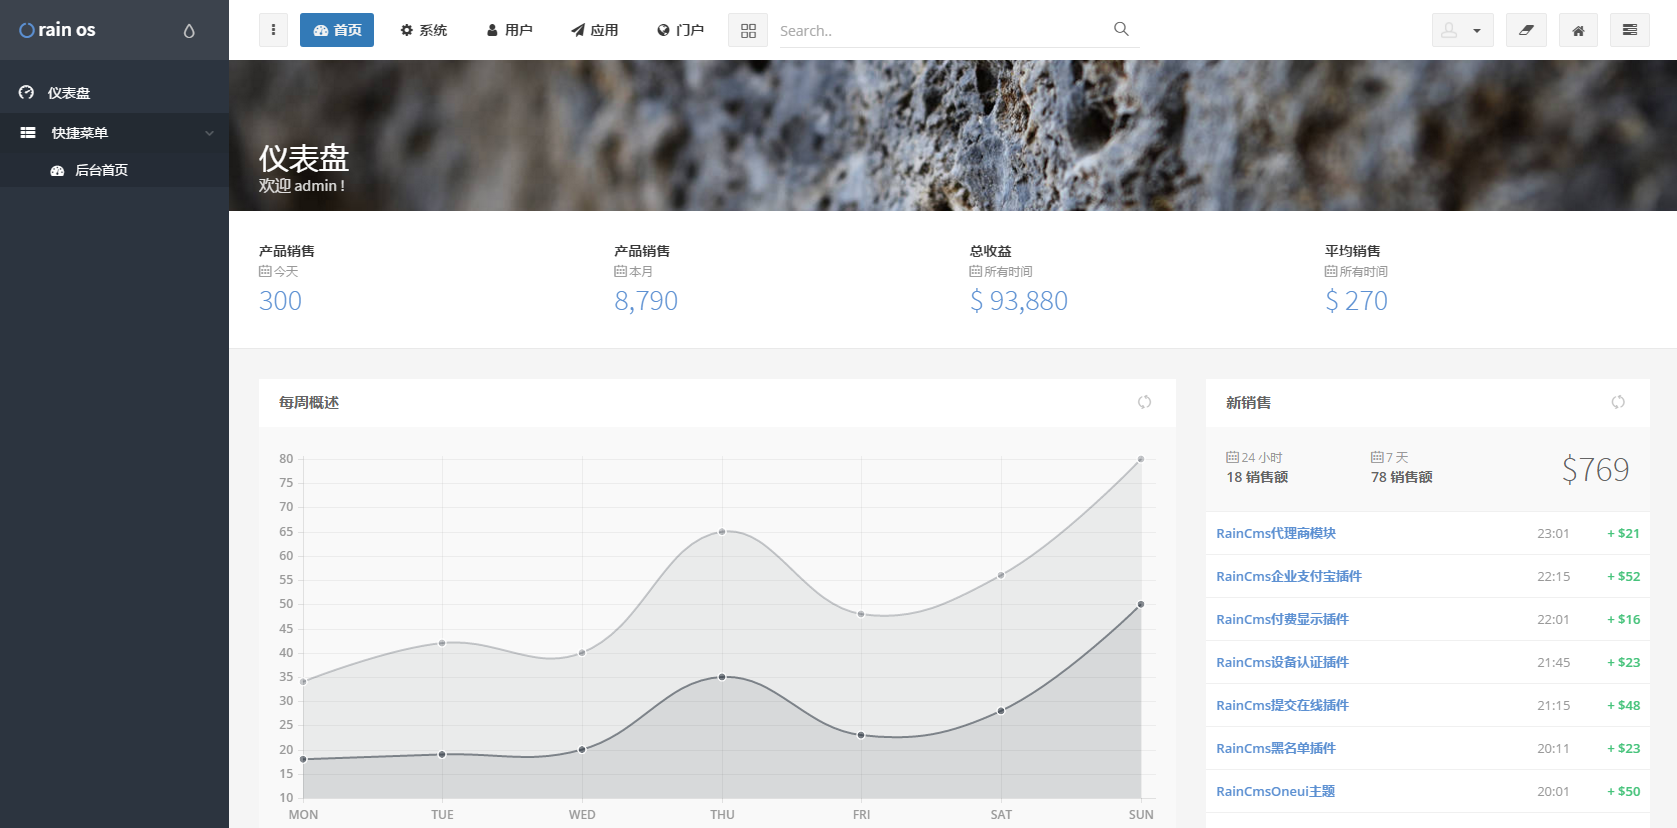Click the grid layout icon beside search

coord(748,31)
